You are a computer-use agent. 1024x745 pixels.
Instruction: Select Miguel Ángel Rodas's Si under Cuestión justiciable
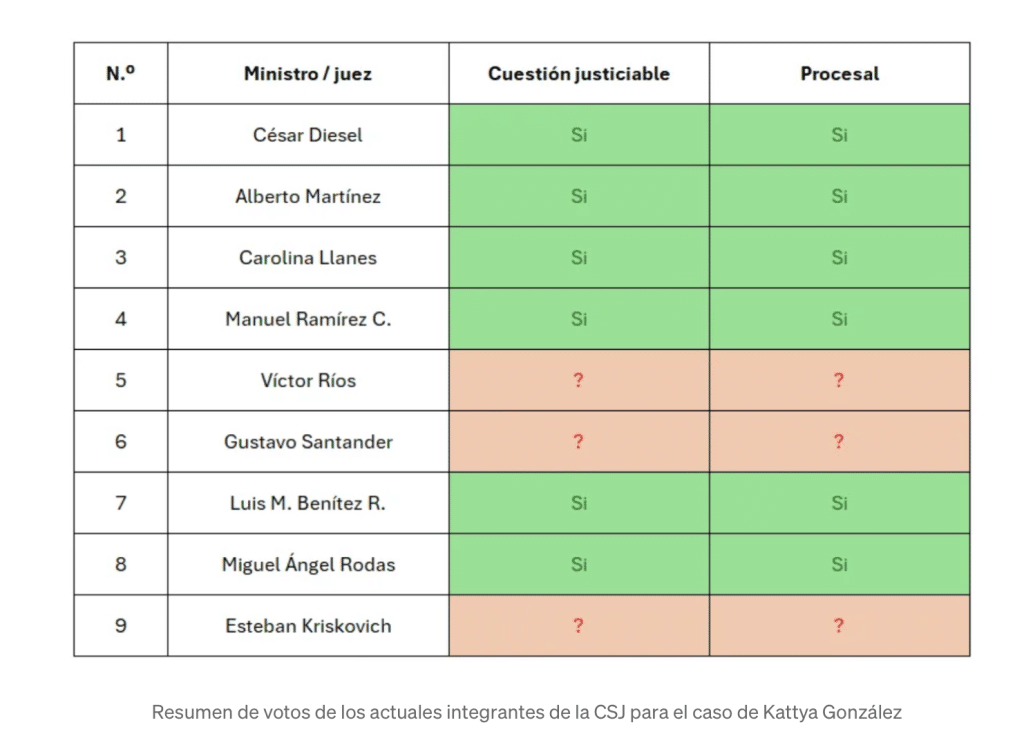tap(579, 565)
